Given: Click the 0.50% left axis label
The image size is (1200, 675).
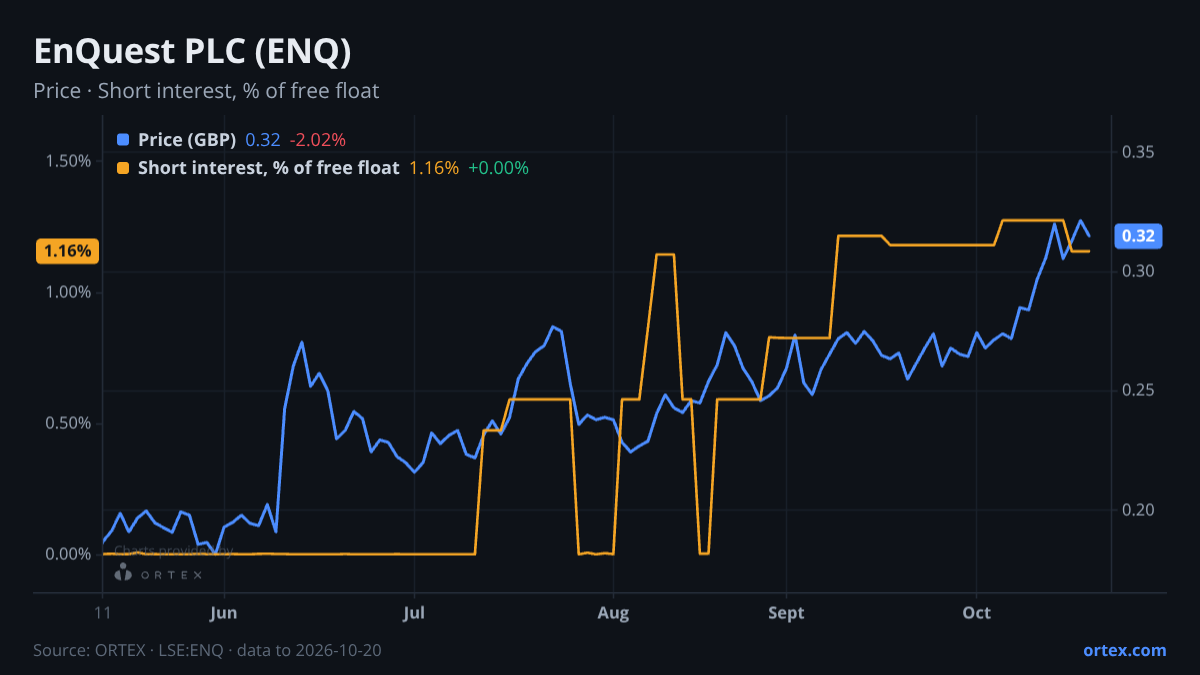Looking at the screenshot, I should tap(70, 423).
